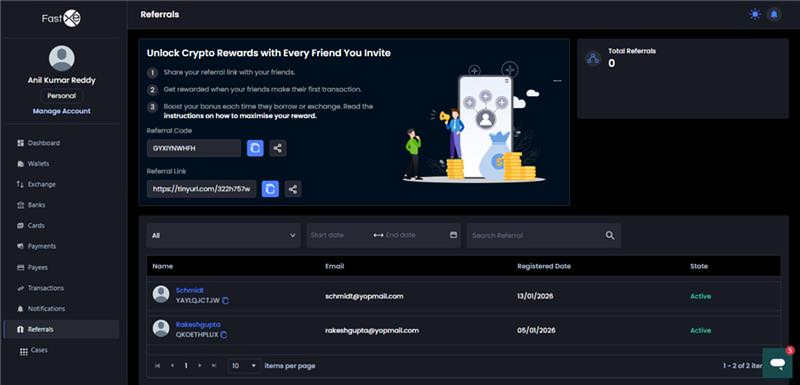Click the Transactions sidebar icon

20,288
